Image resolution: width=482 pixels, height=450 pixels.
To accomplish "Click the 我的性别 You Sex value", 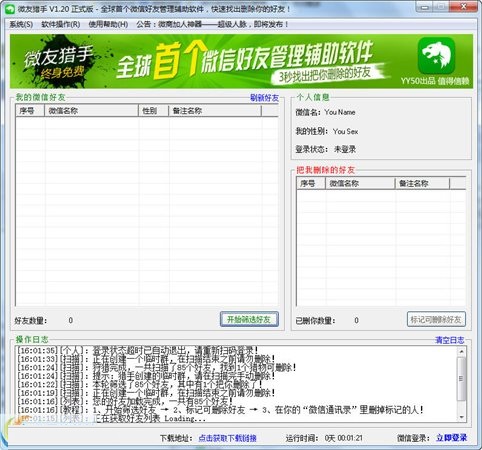I will coord(346,131).
